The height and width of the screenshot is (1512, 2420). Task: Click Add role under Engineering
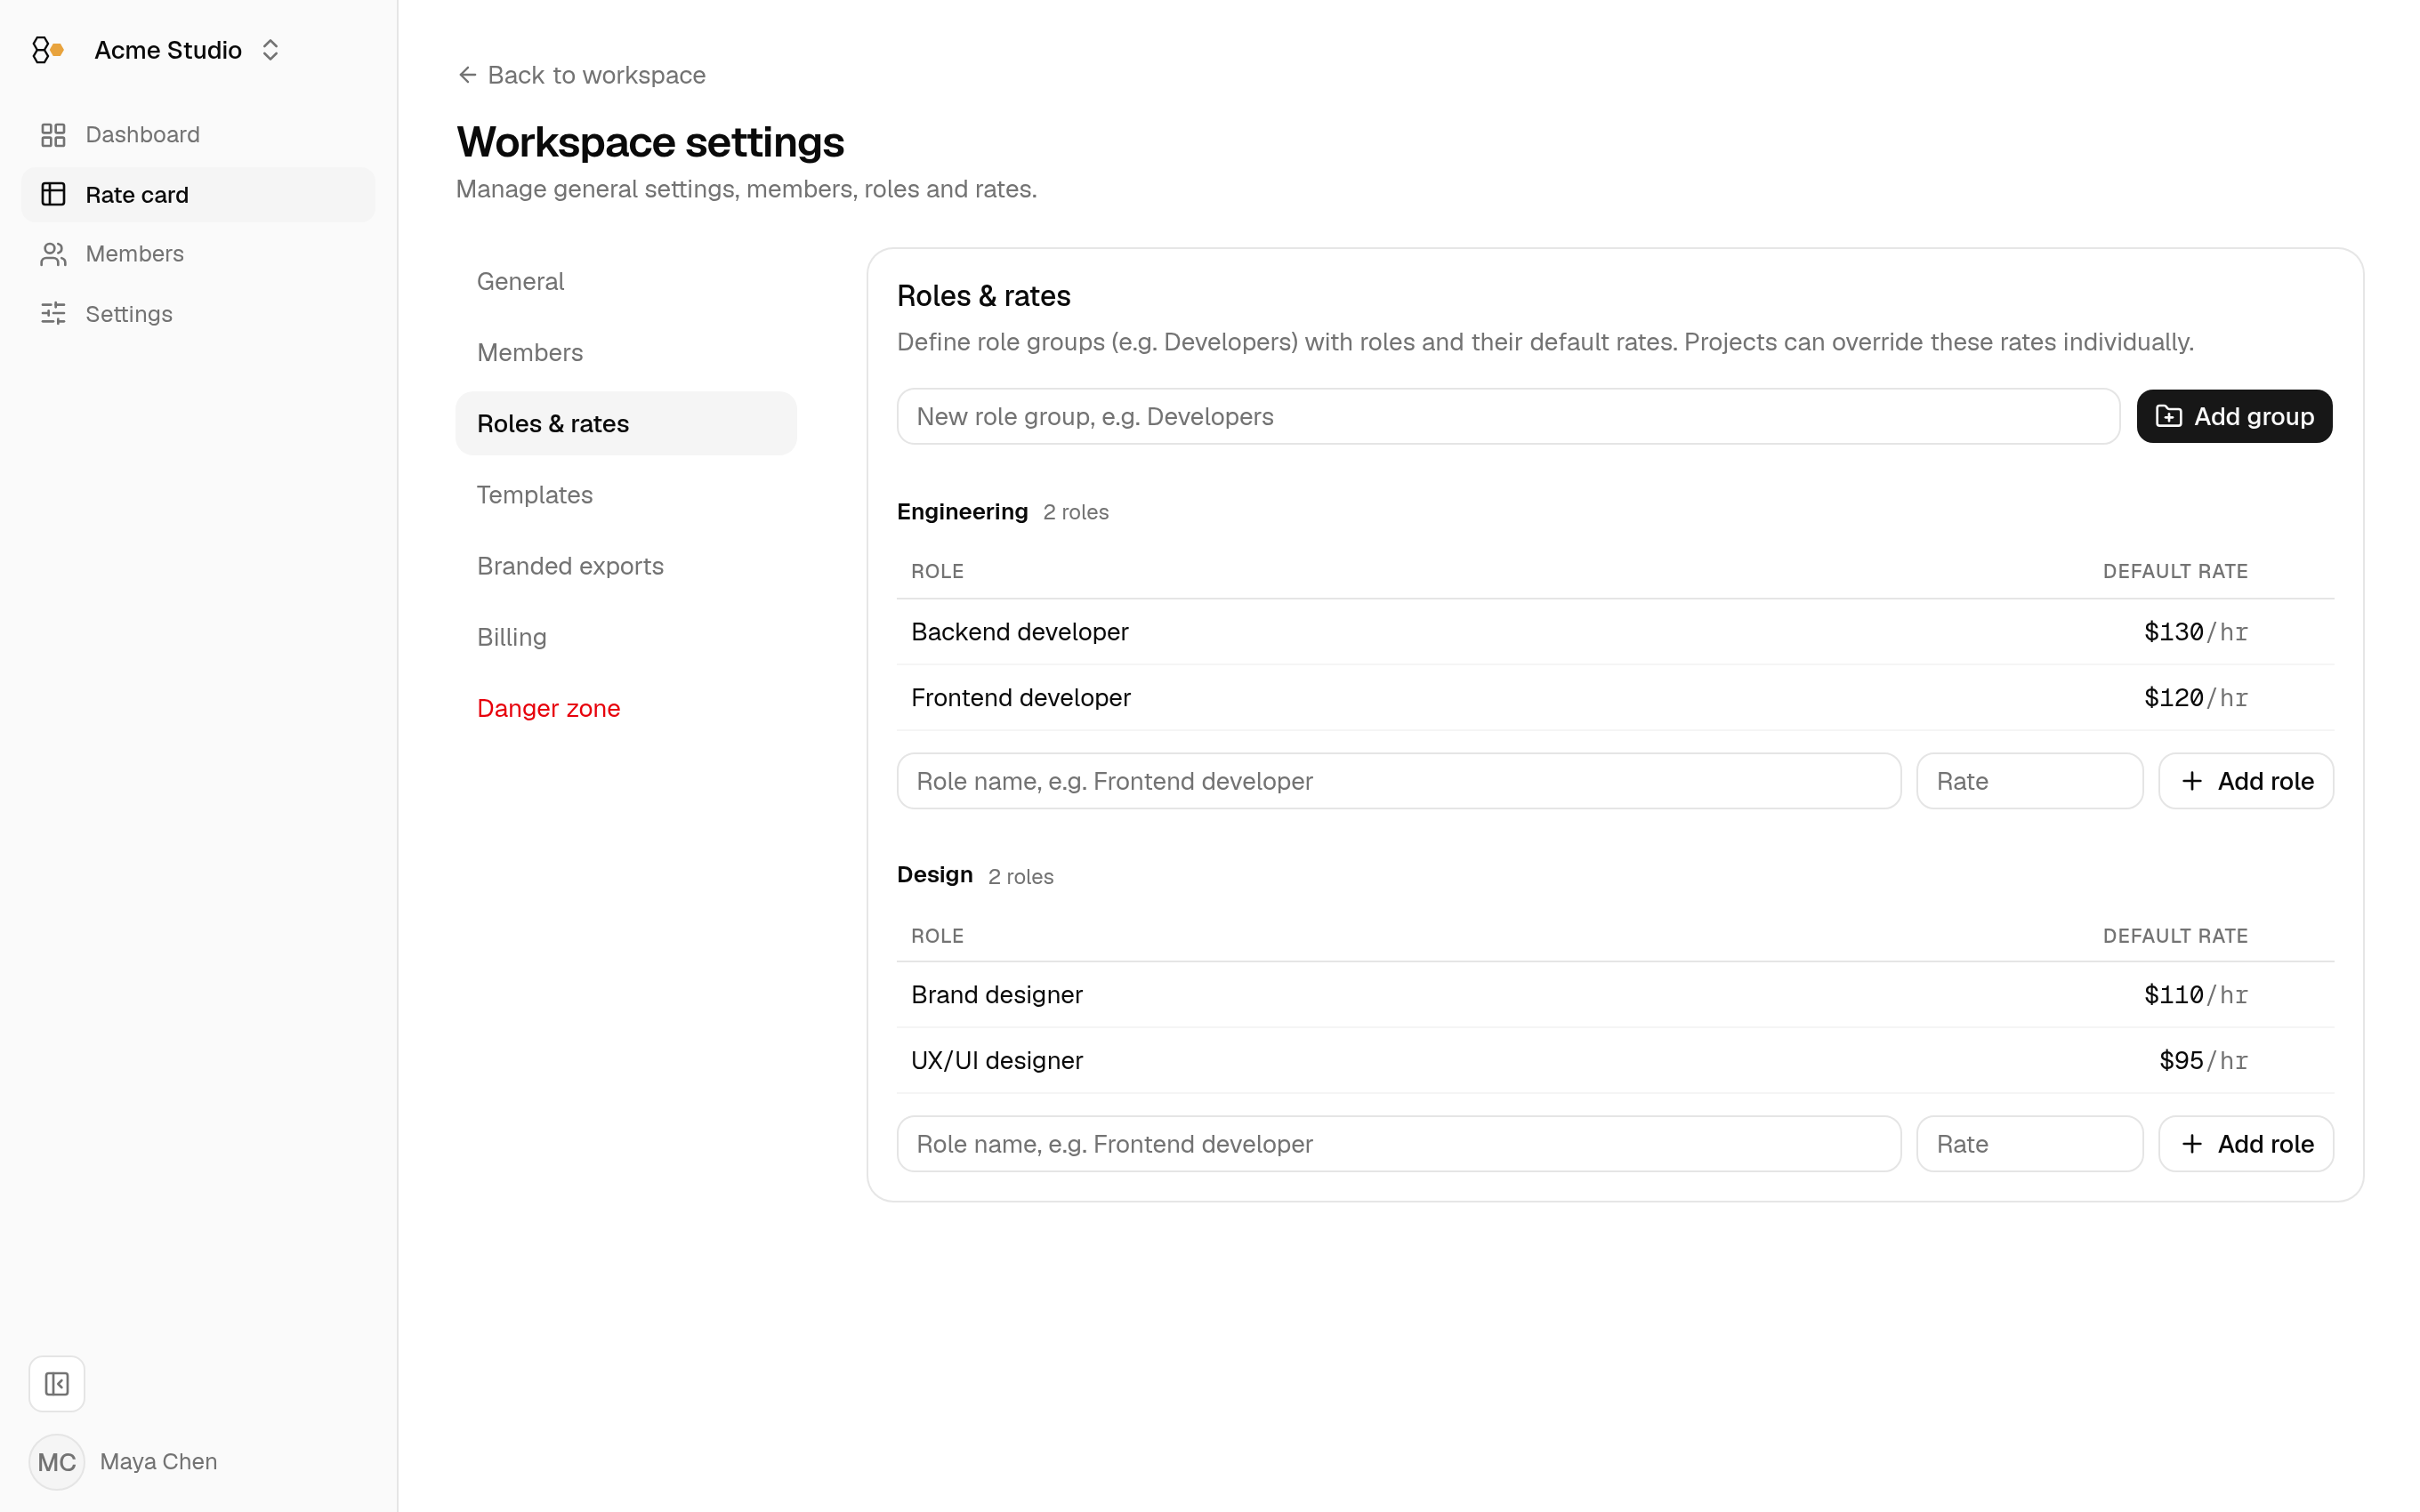[x=2246, y=781]
